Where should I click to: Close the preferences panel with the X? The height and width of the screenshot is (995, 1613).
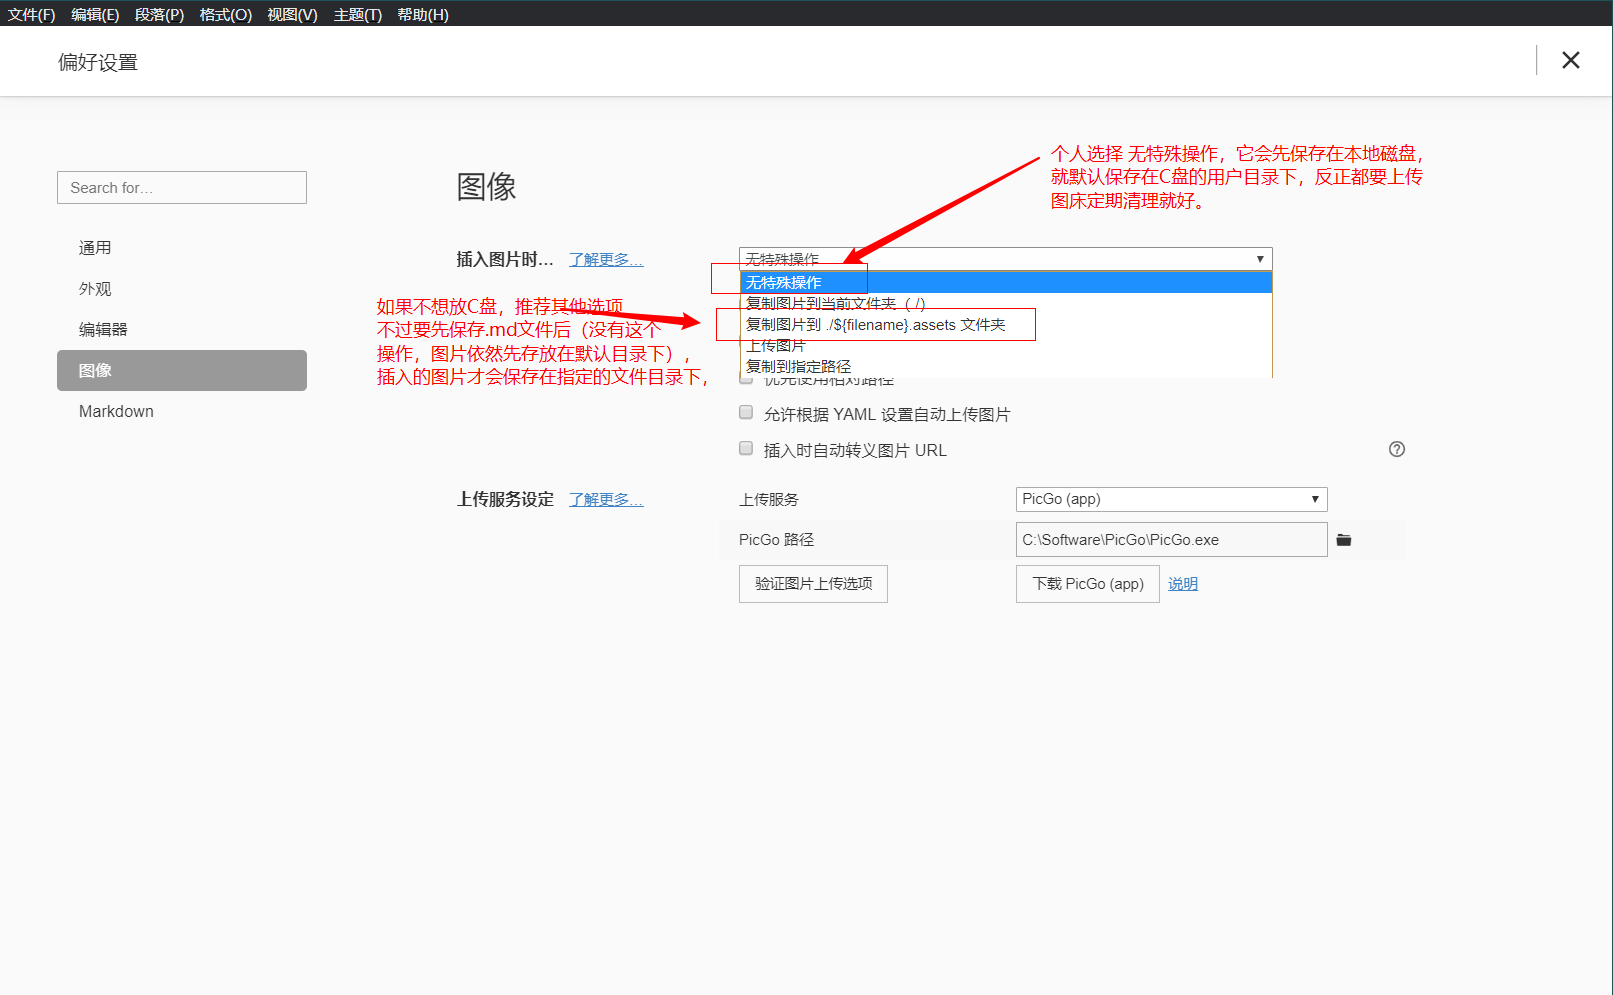pyautogui.click(x=1571, y=60)
